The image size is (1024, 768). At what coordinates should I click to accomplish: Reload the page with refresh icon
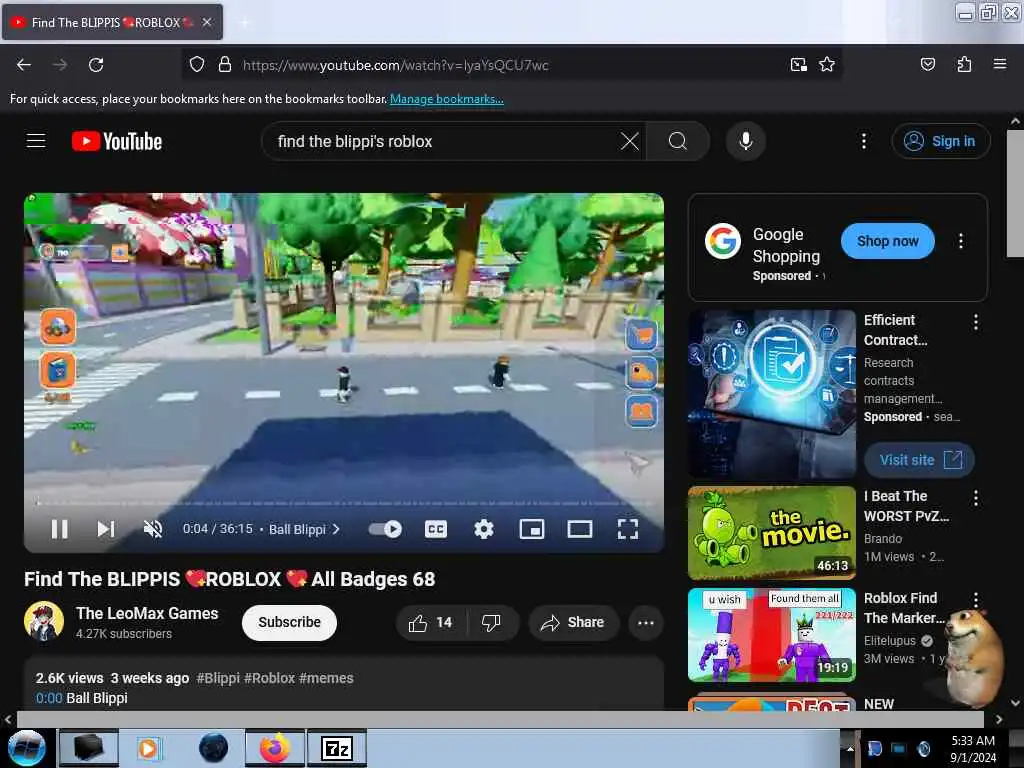click(96, 65)
